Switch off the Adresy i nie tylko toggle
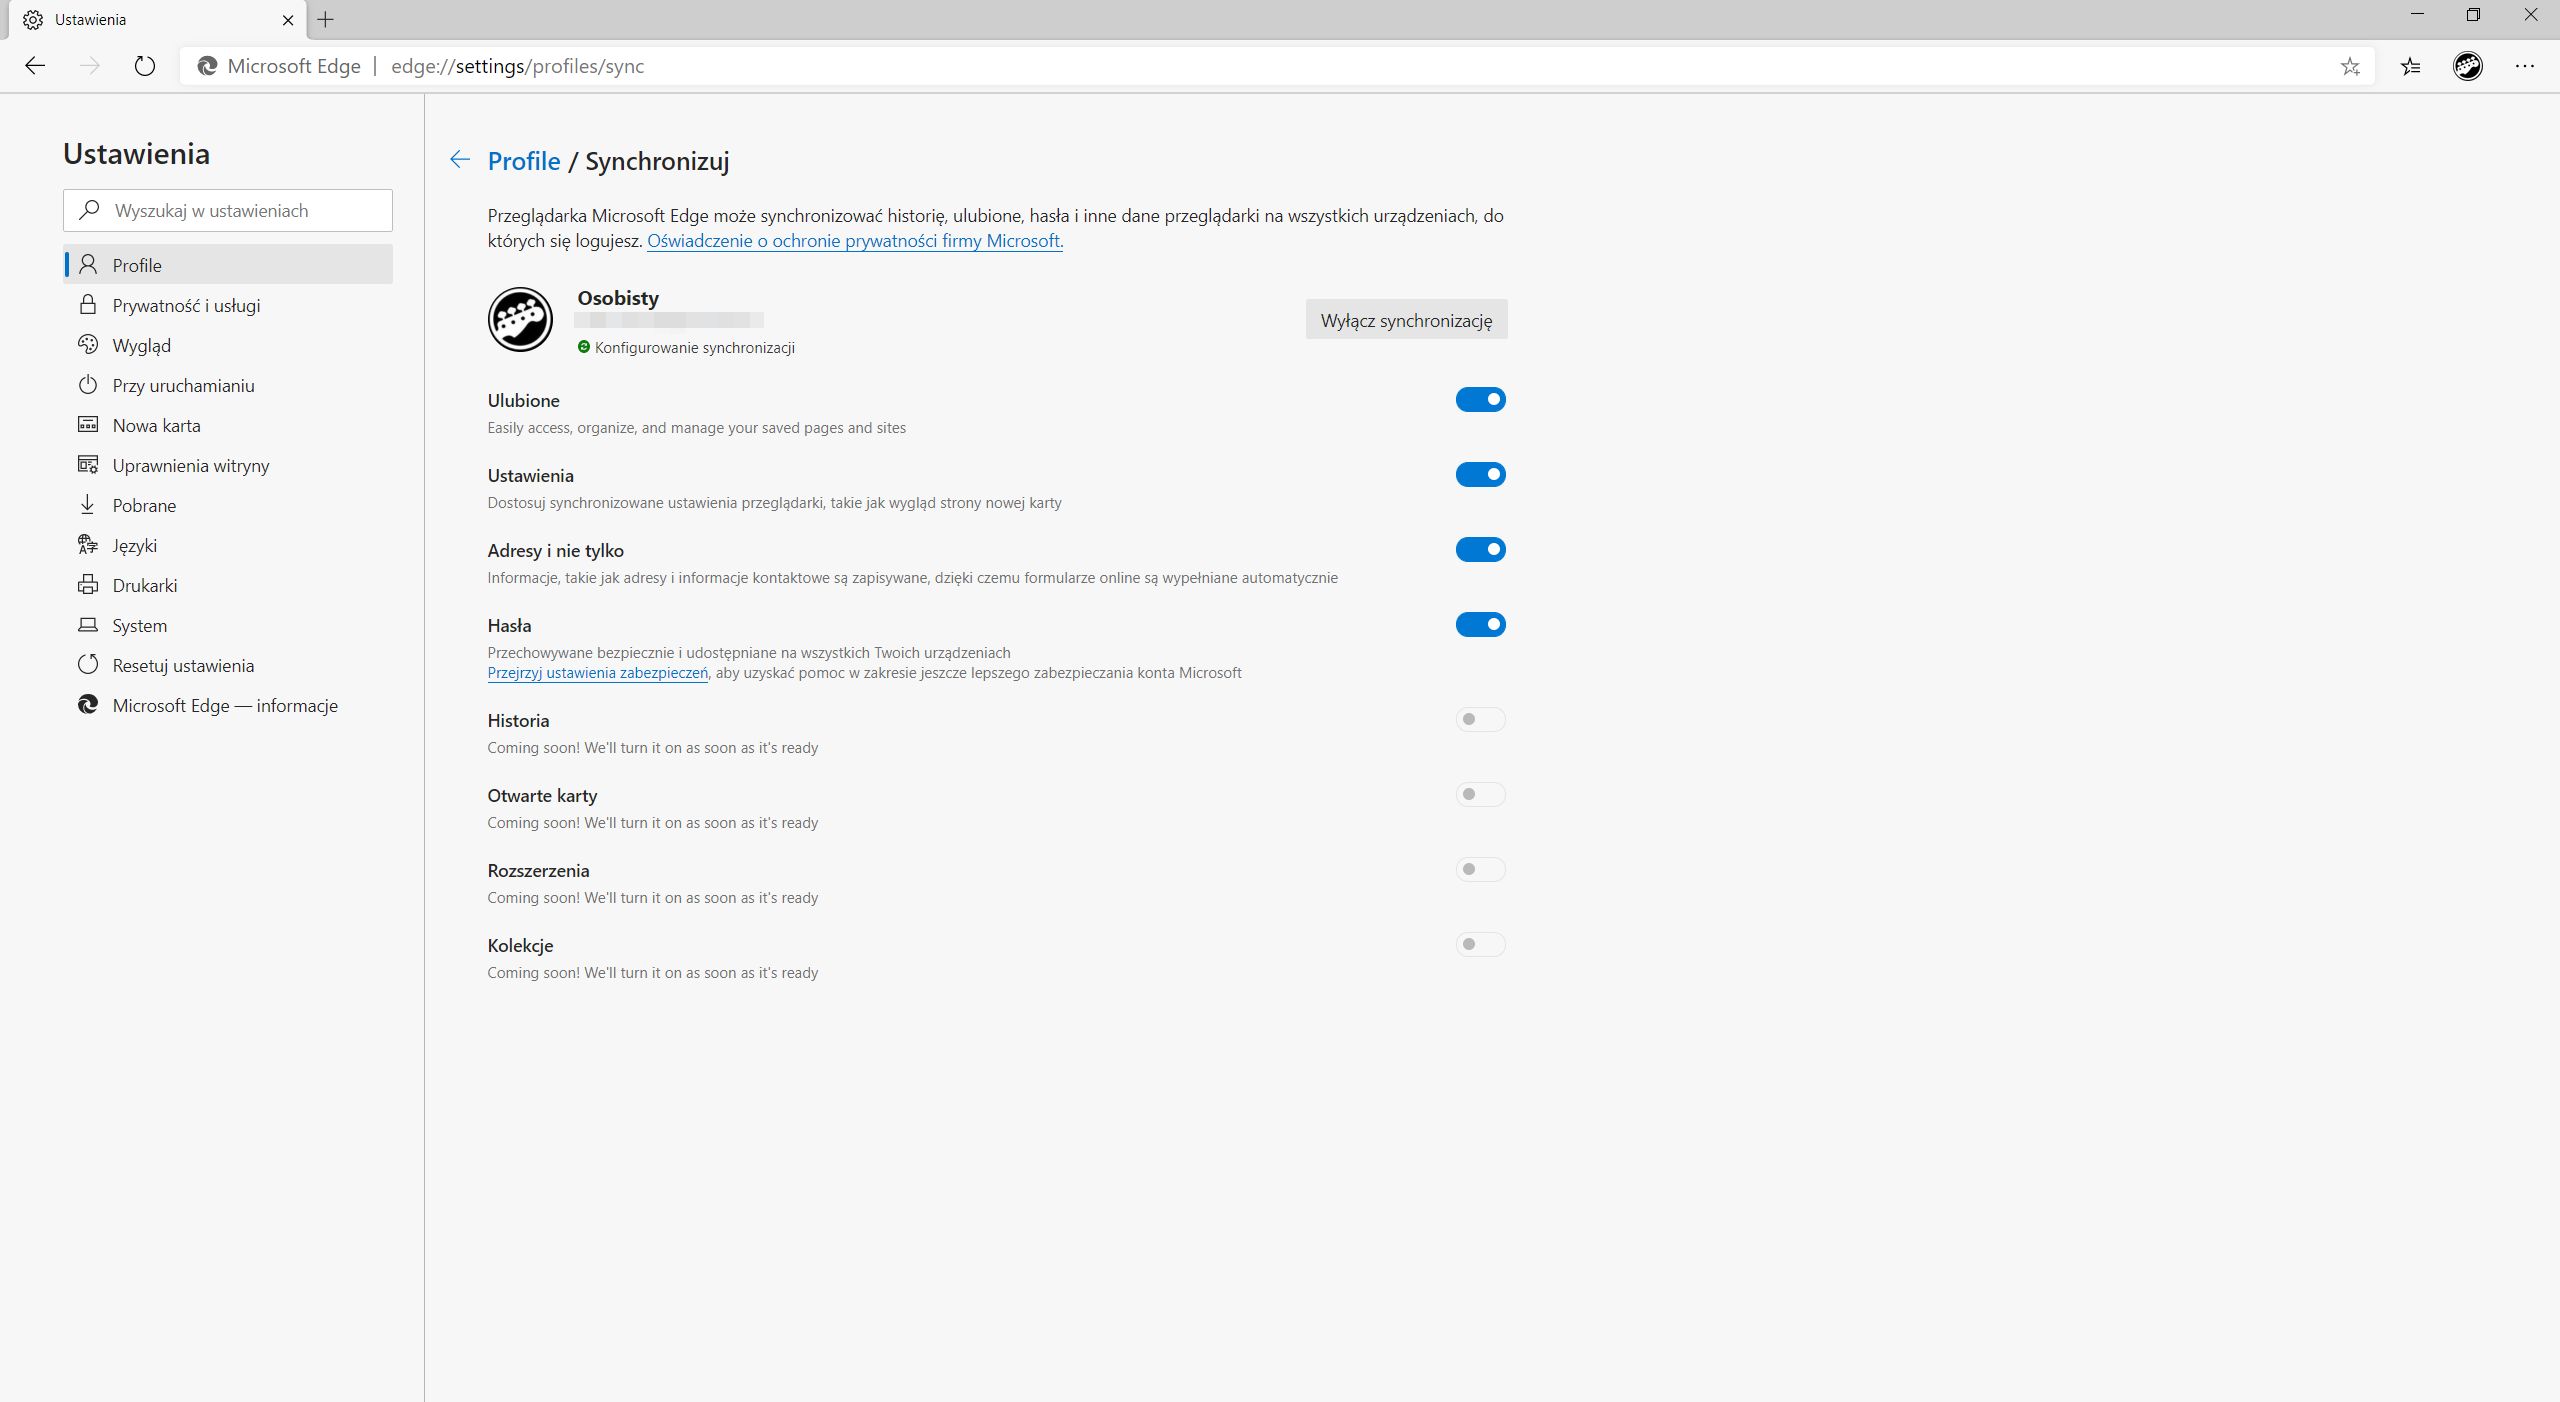Viewport: 2560px width, 1402px height. point(1480,550)
